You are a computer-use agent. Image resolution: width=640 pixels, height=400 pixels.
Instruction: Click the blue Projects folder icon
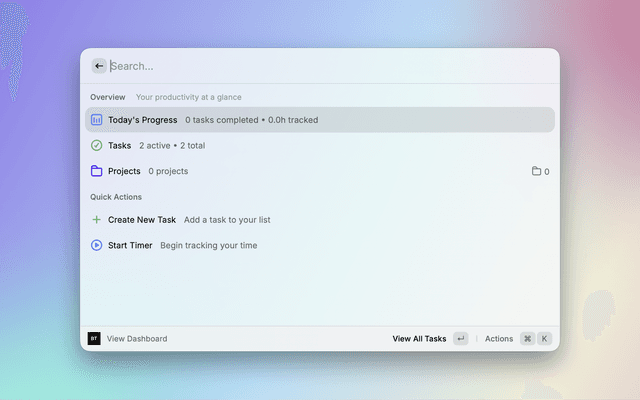click(97, 171)
